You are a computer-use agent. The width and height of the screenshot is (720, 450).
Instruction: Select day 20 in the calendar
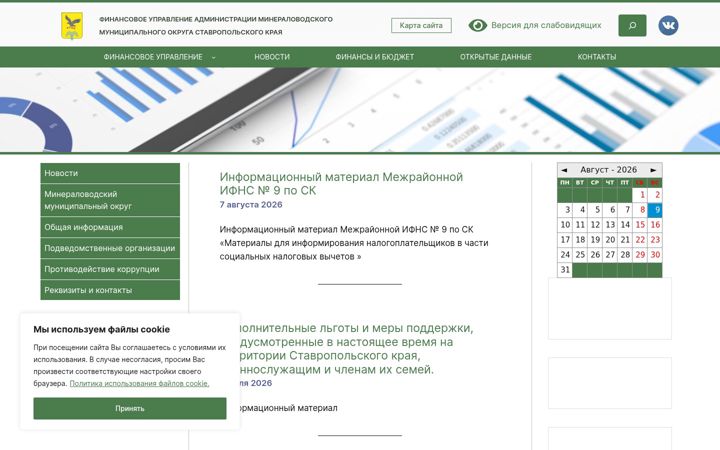(610, 240)
